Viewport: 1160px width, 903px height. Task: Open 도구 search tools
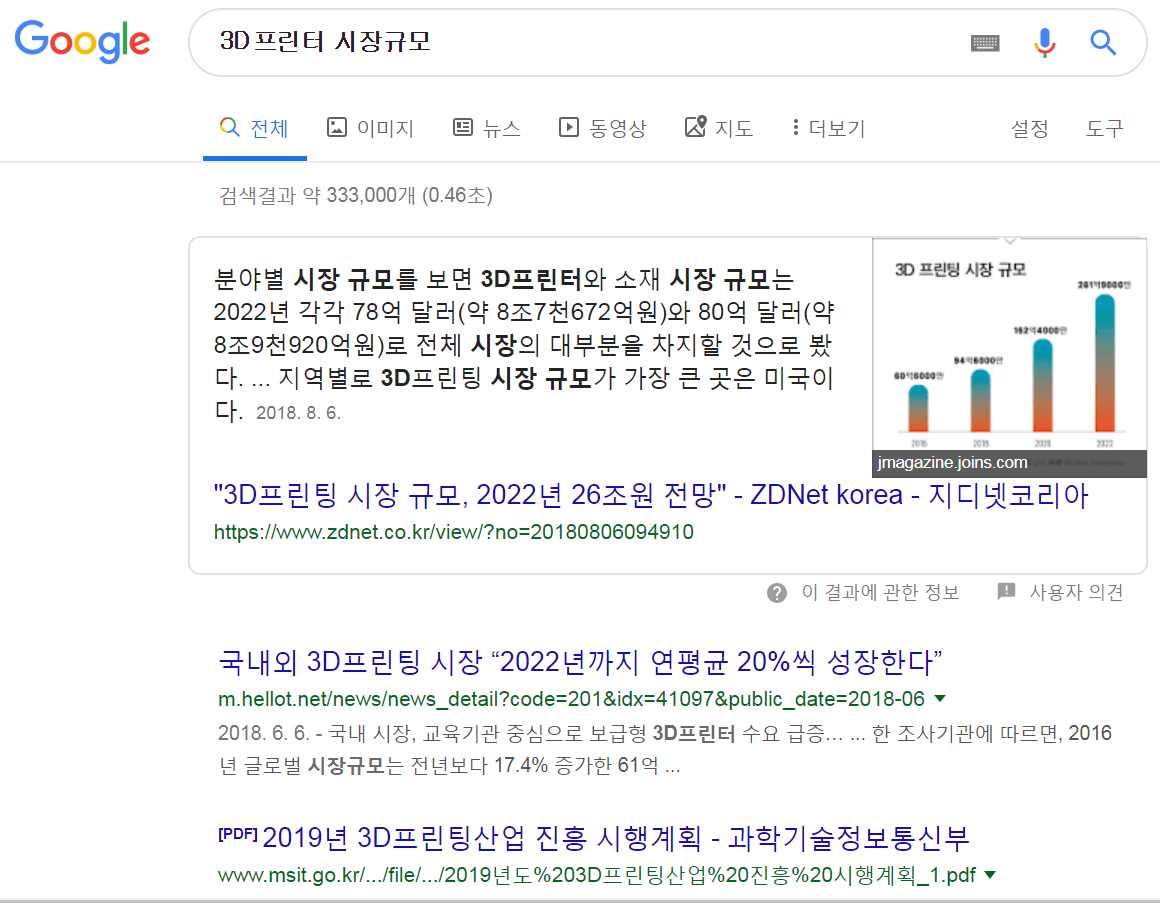(1105, 129)
